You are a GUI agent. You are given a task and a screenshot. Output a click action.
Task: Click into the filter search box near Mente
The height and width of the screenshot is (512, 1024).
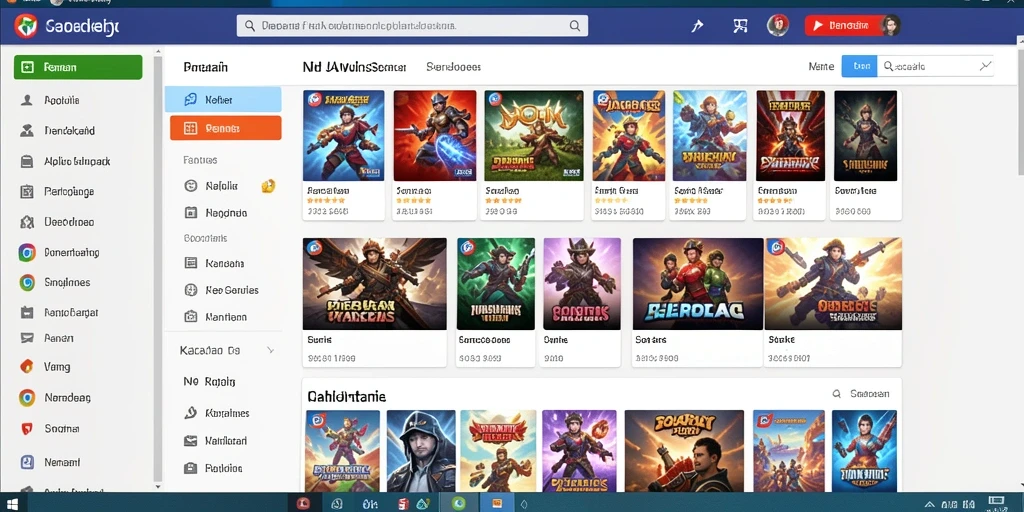[x=935, y=66]
